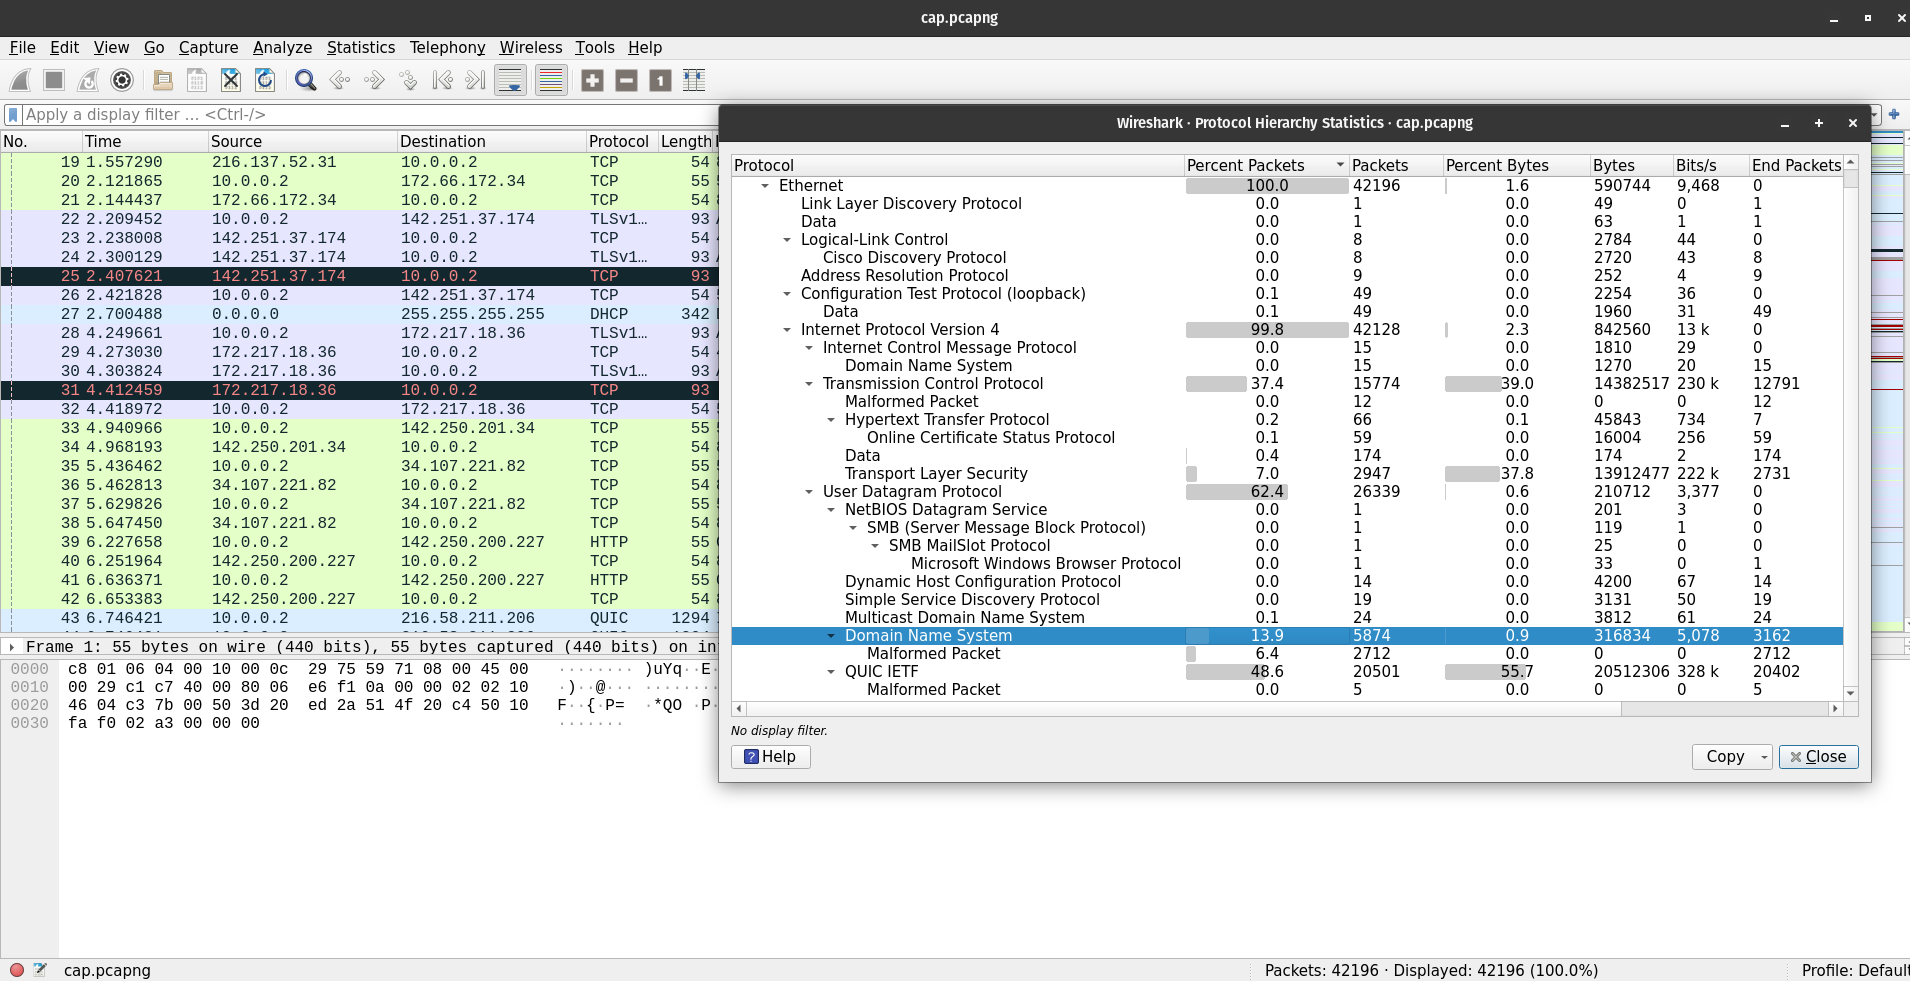
Task: Click the hierarchy table horizontal scrollbar
Action: coord(1180,709)
